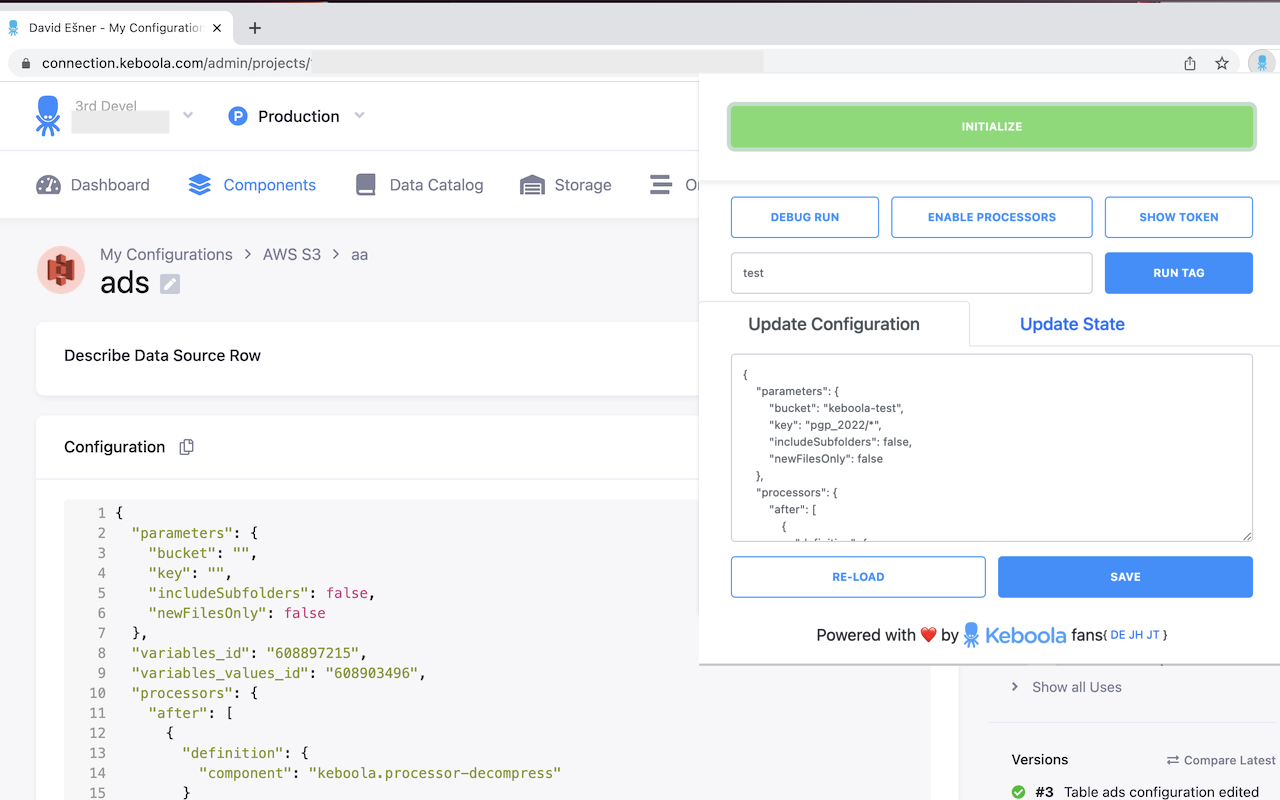
Task: Click the DEBUG RUN button
Action: click(804, 217)
